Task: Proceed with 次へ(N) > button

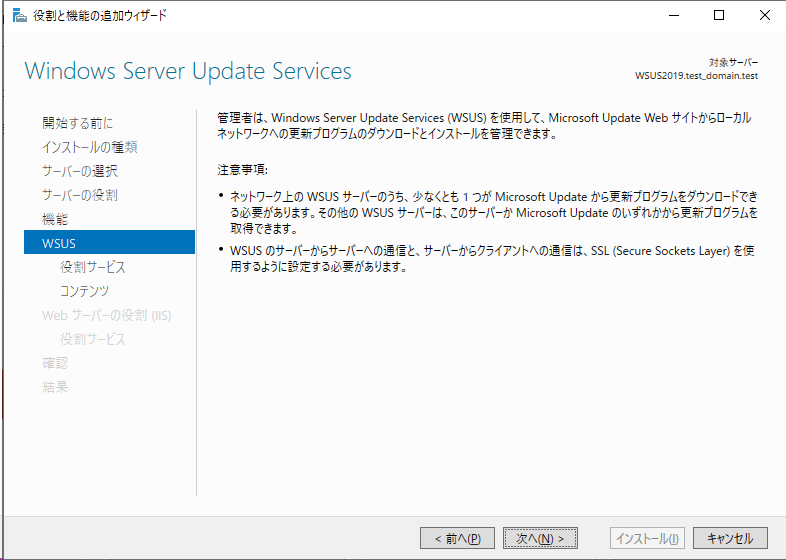Action: [x=540, y=538]
